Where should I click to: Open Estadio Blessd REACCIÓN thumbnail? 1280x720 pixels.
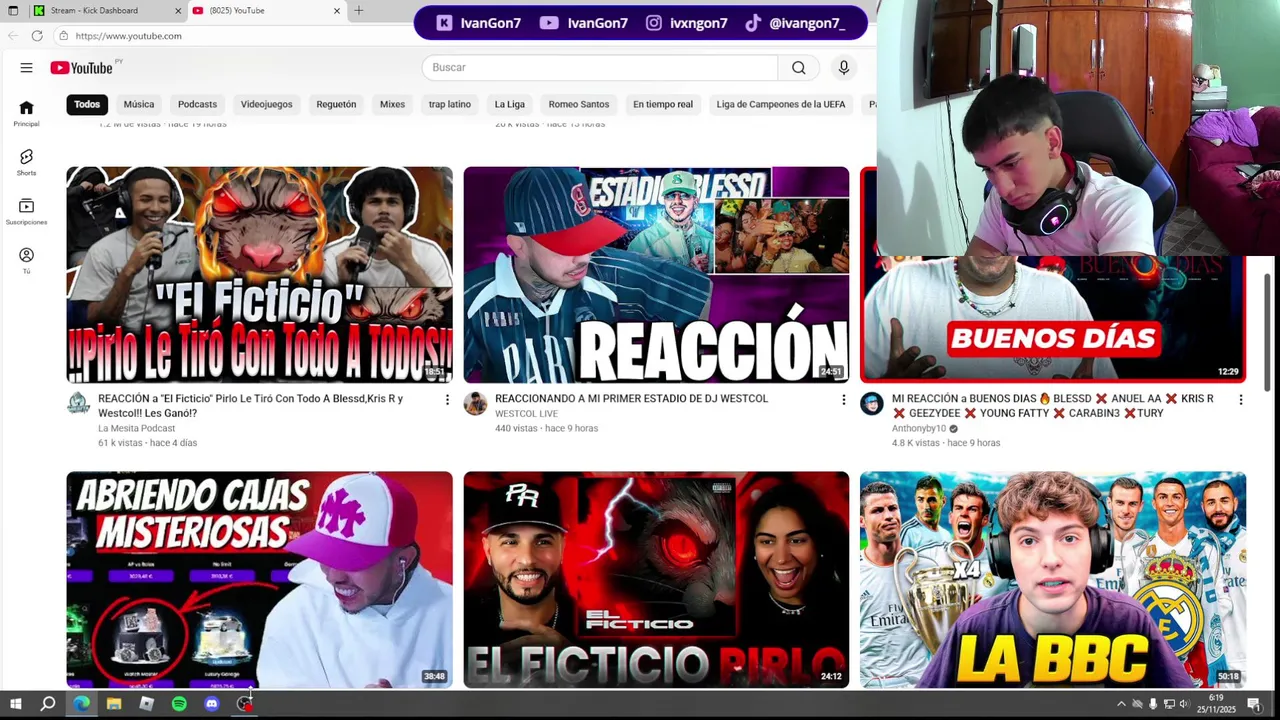point(656,275)
